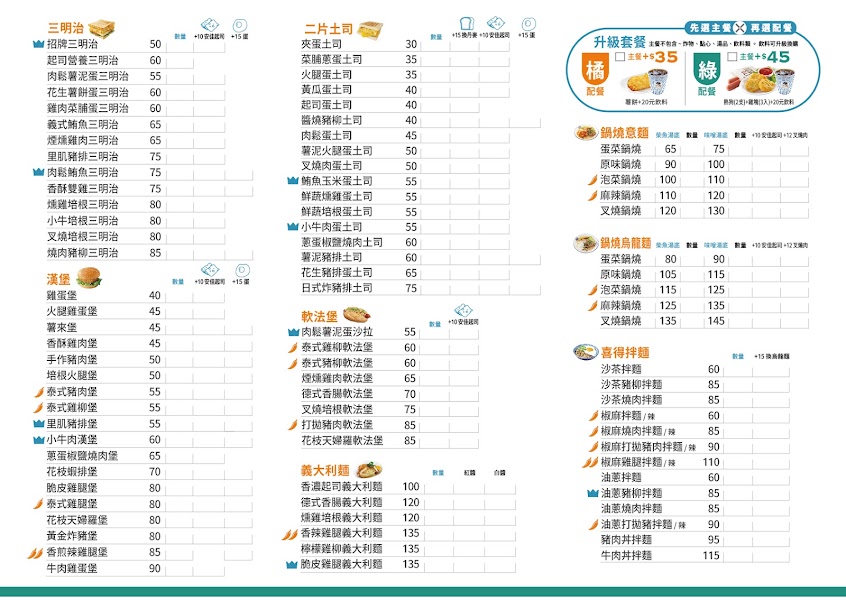Image resolution: width=846 pixels, height=600 pixels.
Task: Click the green 綠 配餐 badge
Action: [x=707, y=74]
